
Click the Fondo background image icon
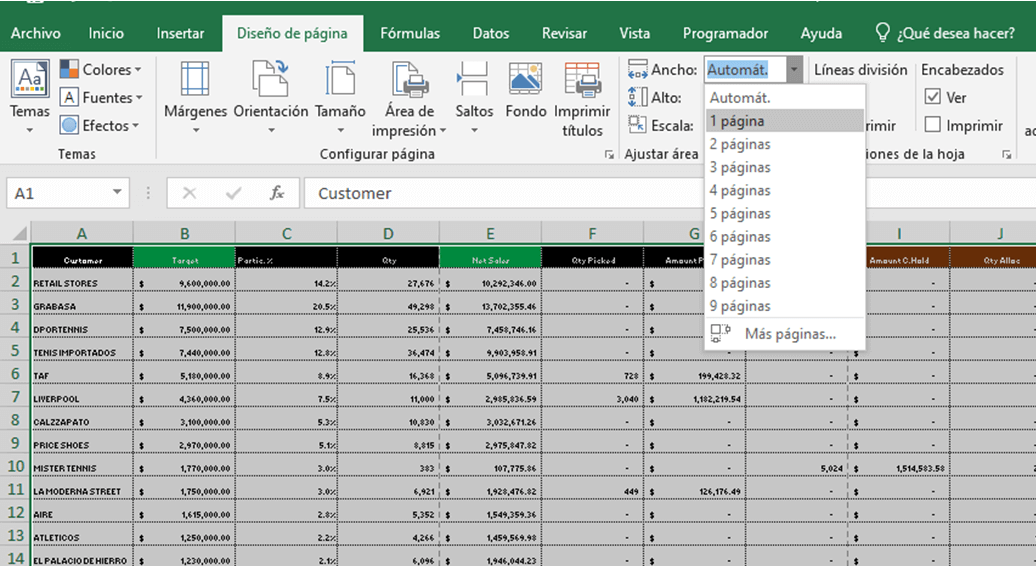[x=525, y=79]
